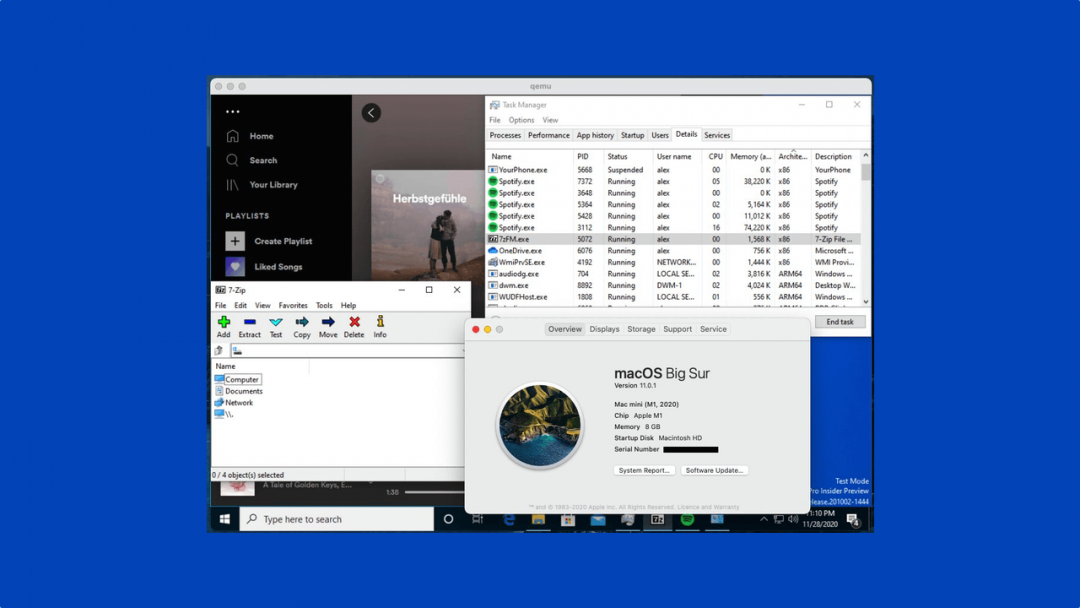
Task: Use the Copy icon in 7-Zip
Action: click(302, 322)
